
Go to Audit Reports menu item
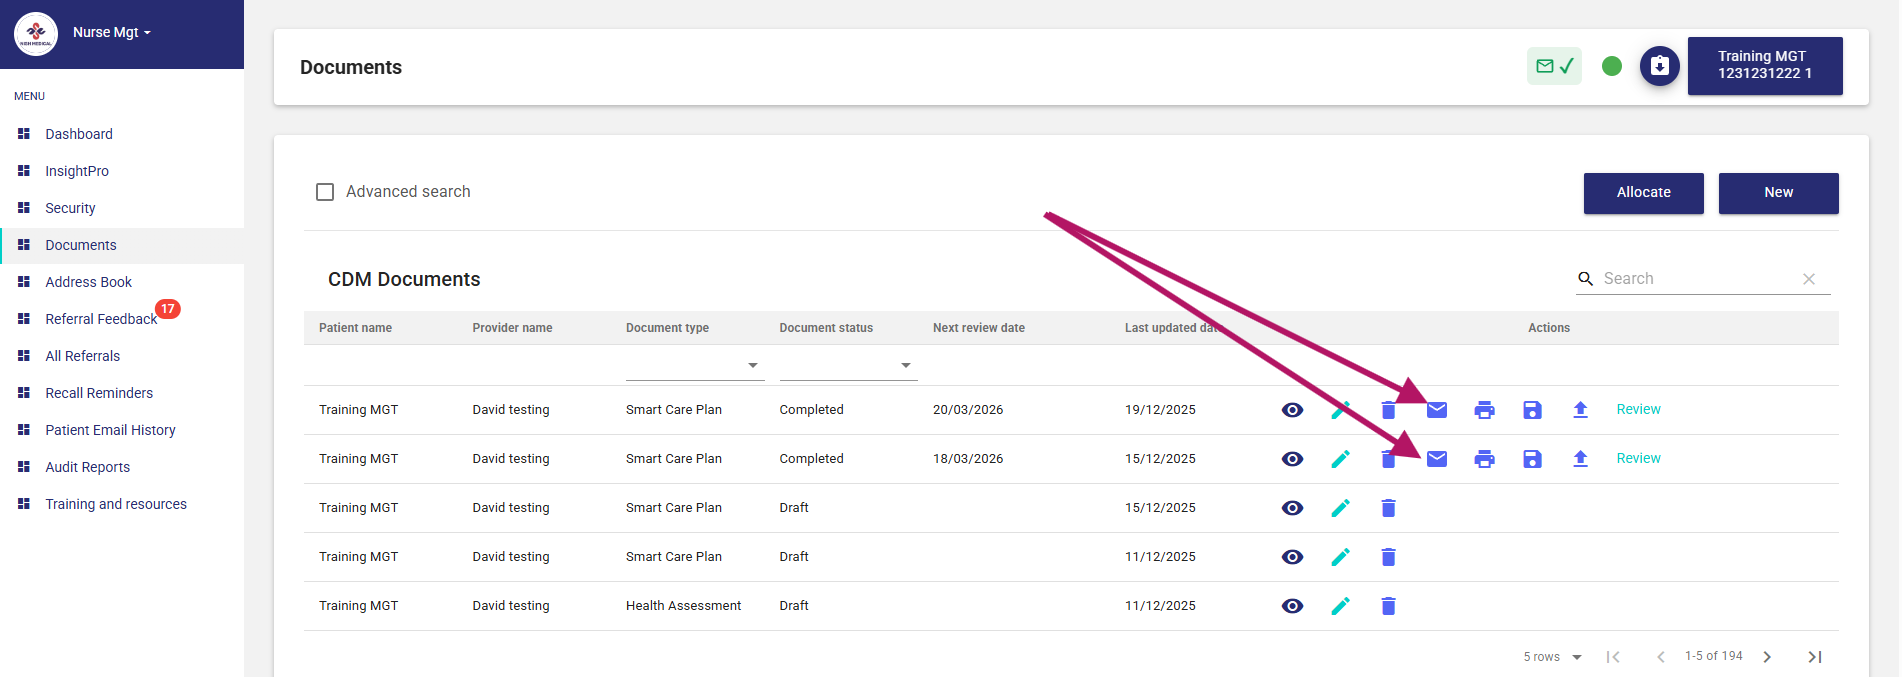[x=87, y=467]
